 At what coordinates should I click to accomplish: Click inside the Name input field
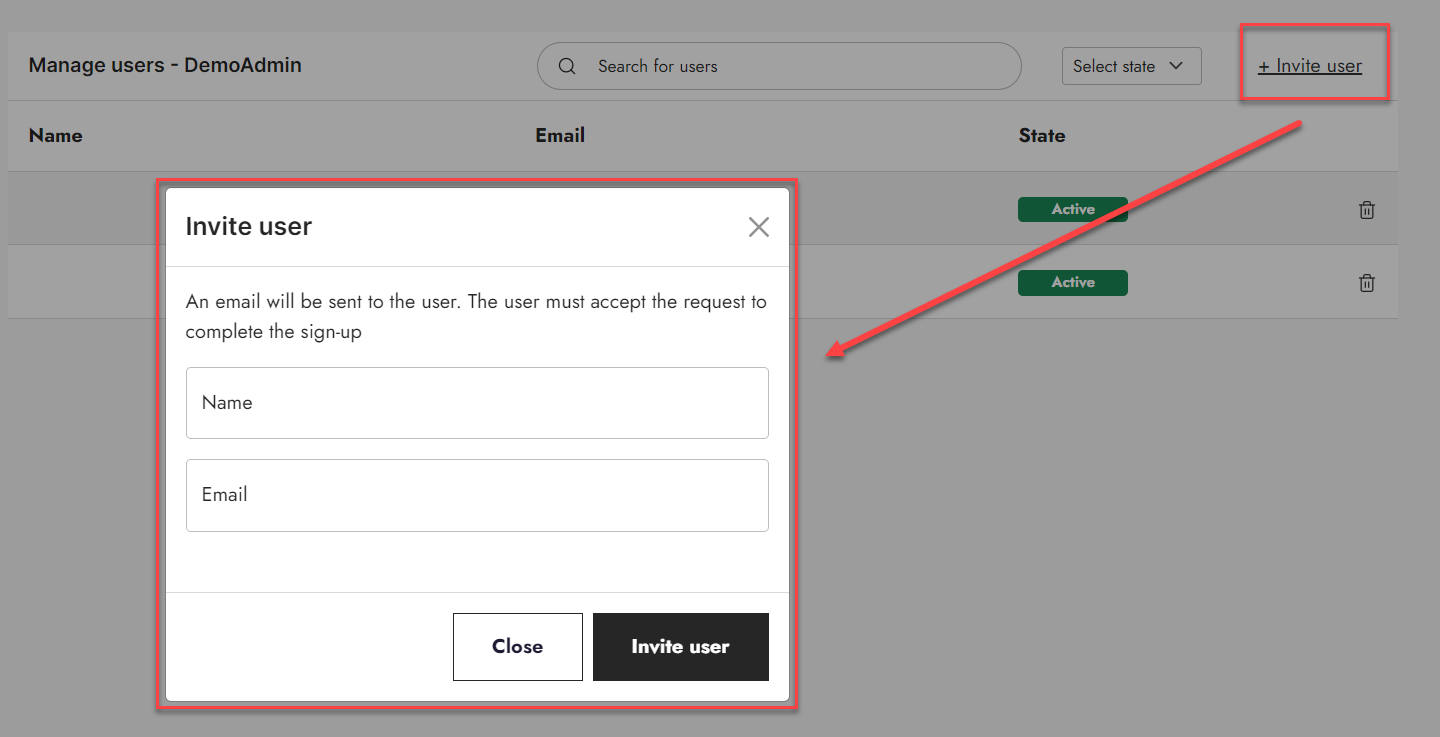(477, 403)
